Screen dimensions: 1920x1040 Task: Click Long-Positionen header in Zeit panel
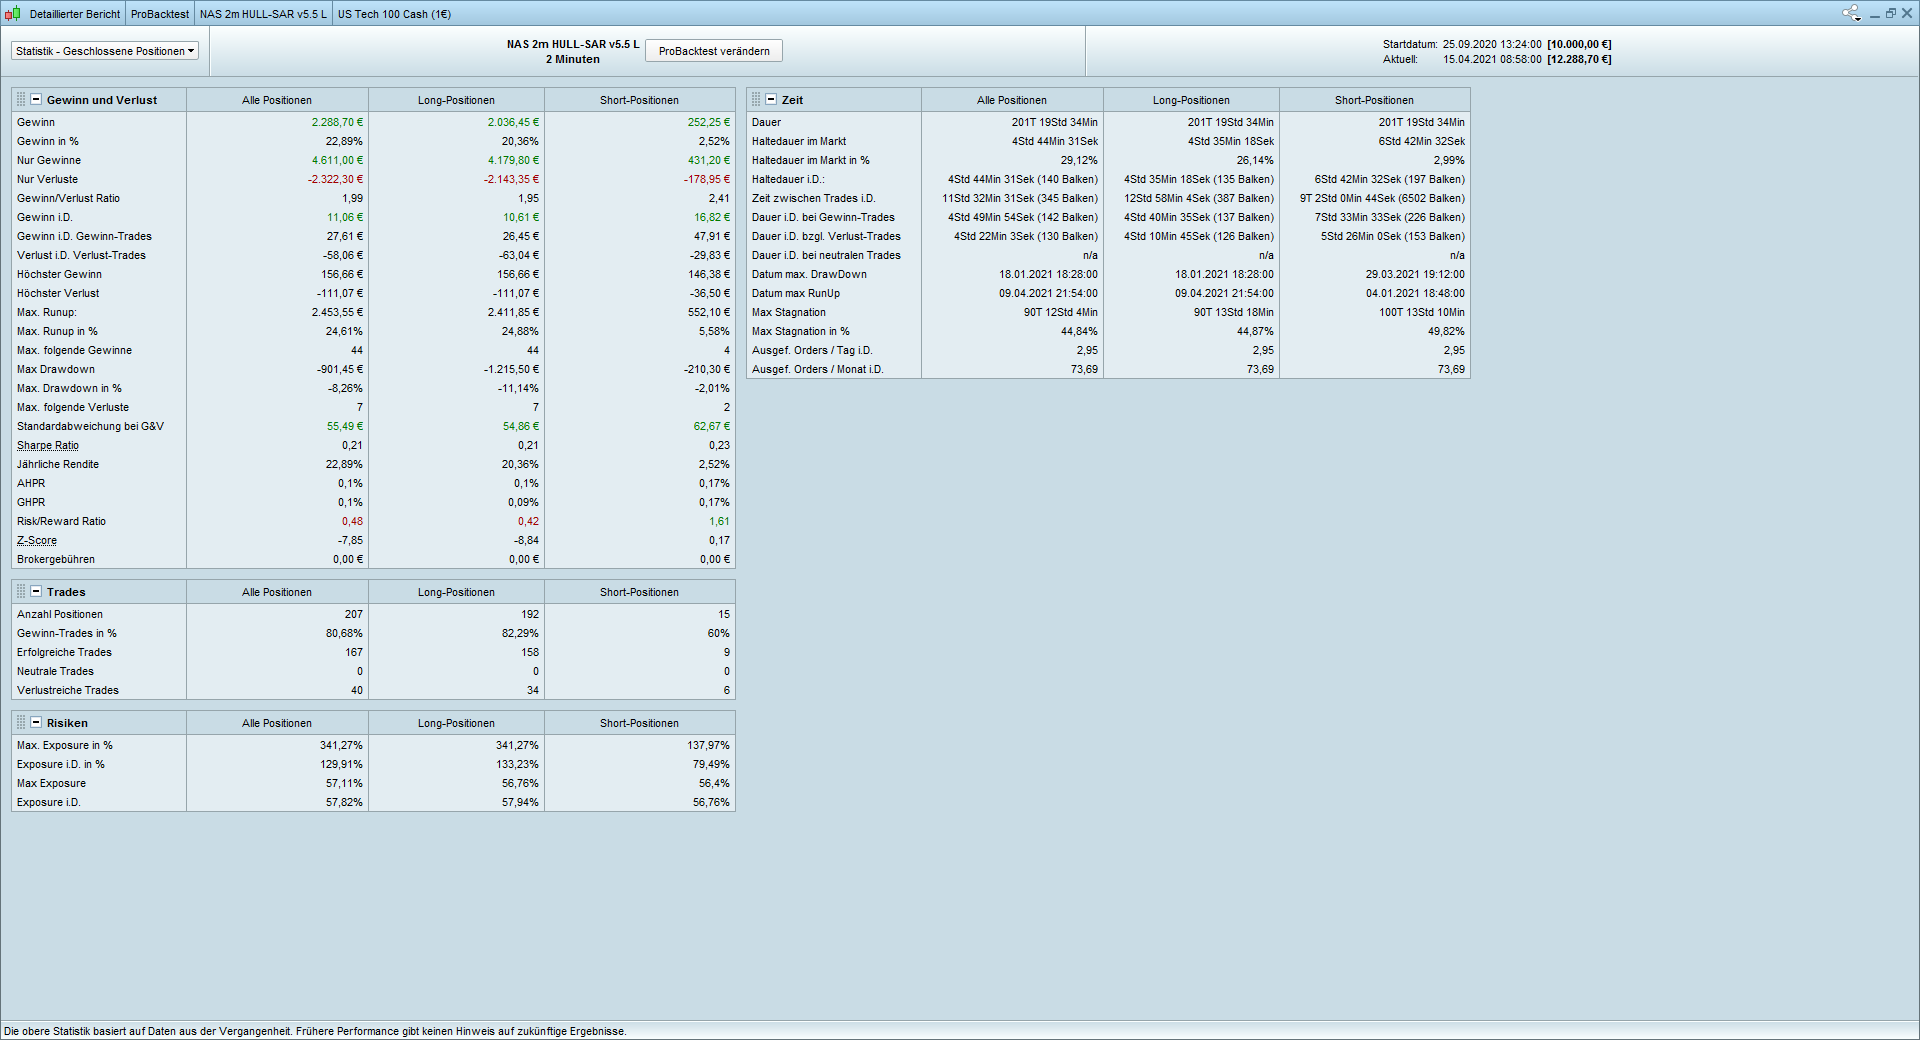coord(1191,100)
